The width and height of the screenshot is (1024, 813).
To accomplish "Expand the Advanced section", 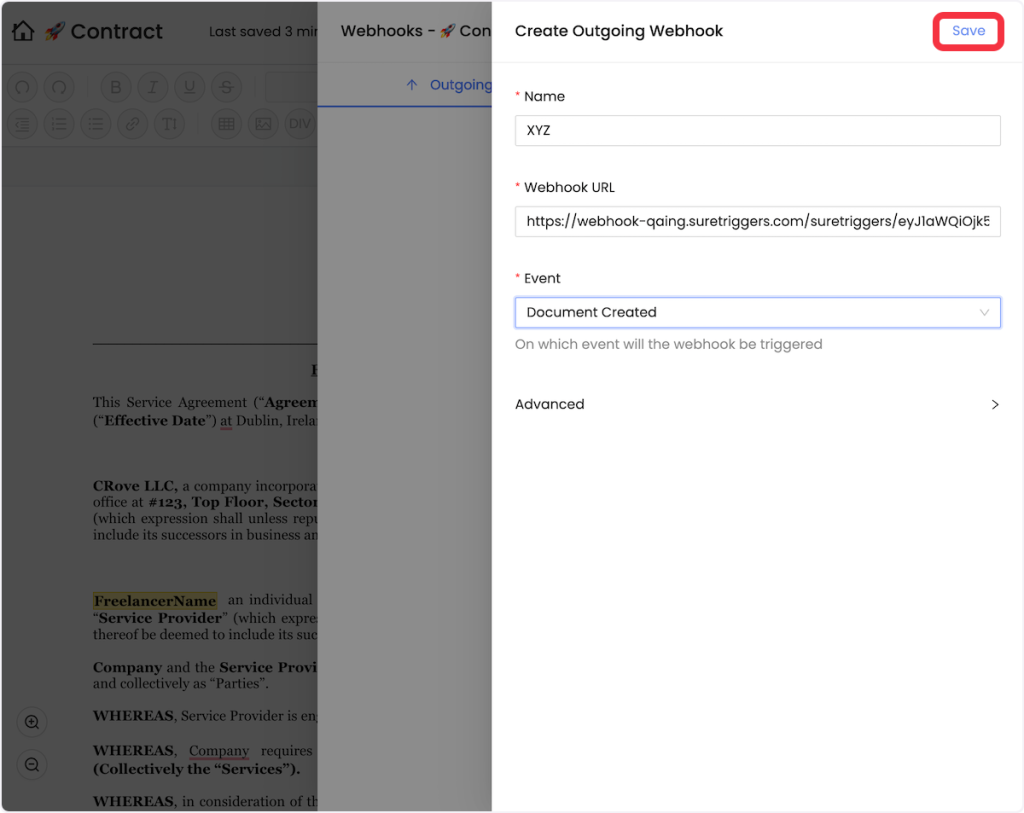I will (757, 404).
